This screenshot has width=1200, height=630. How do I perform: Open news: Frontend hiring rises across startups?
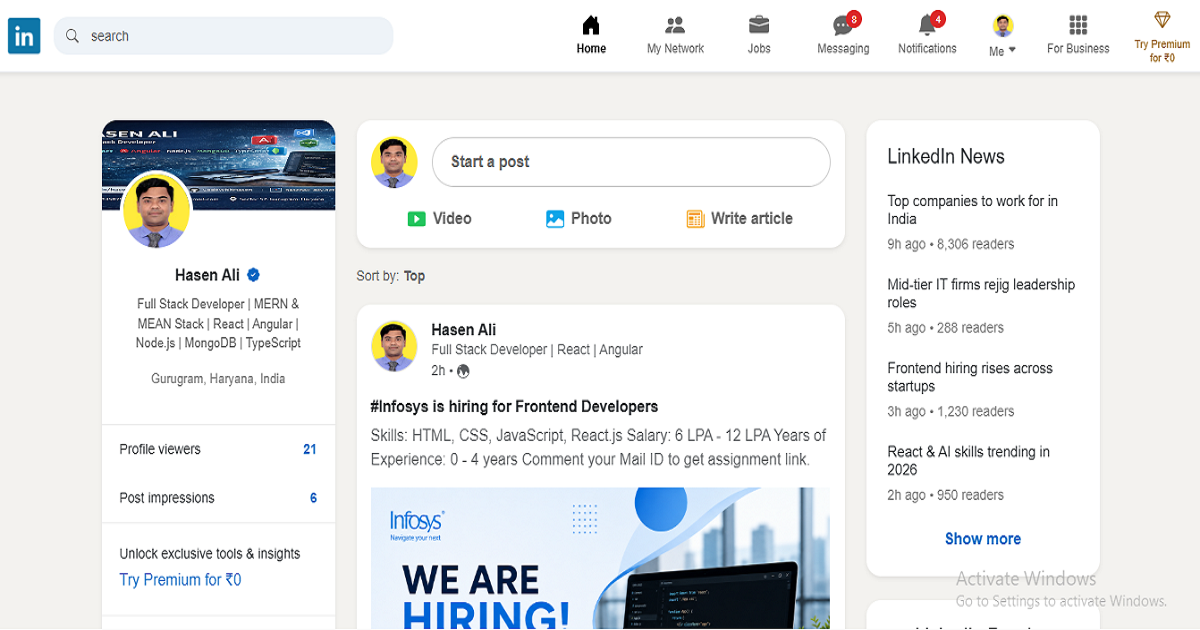pyautogui.click(x=970, y=377)
